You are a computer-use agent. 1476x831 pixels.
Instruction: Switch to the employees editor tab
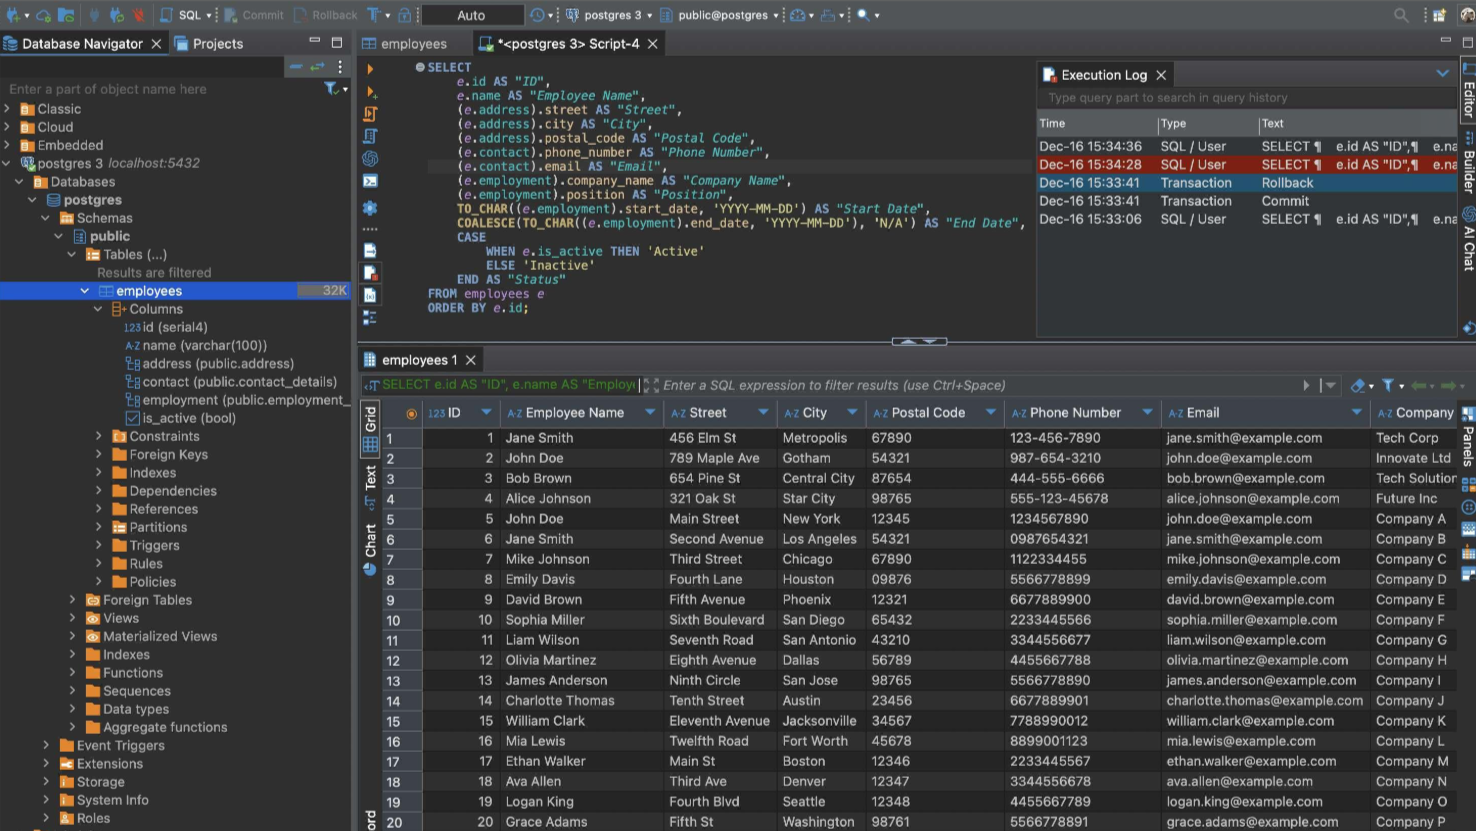tap(413, 44)
